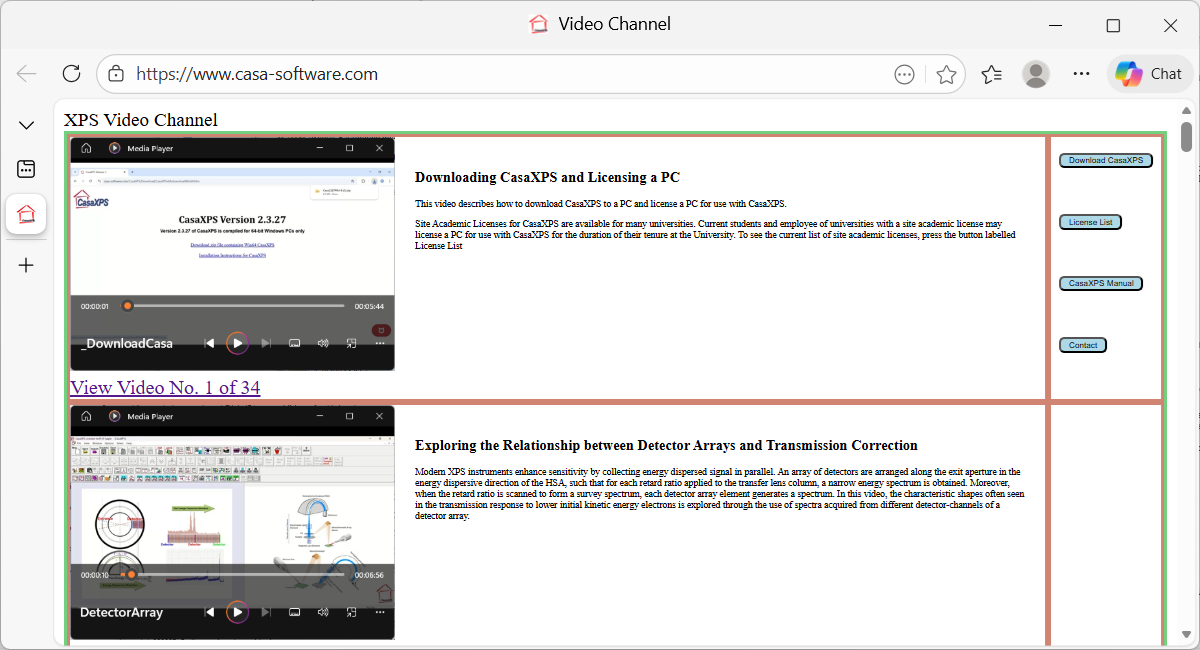Open the browser profile icon
The width and height of the screenshot is (1200, 650).
pos(1036,73)
